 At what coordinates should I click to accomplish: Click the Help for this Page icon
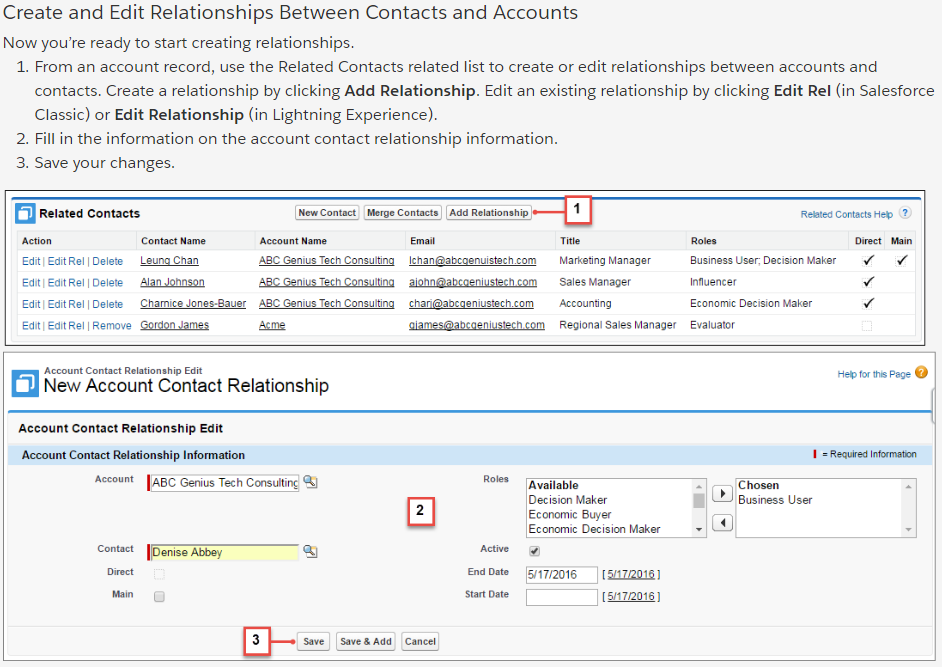(x=921, y=373)
